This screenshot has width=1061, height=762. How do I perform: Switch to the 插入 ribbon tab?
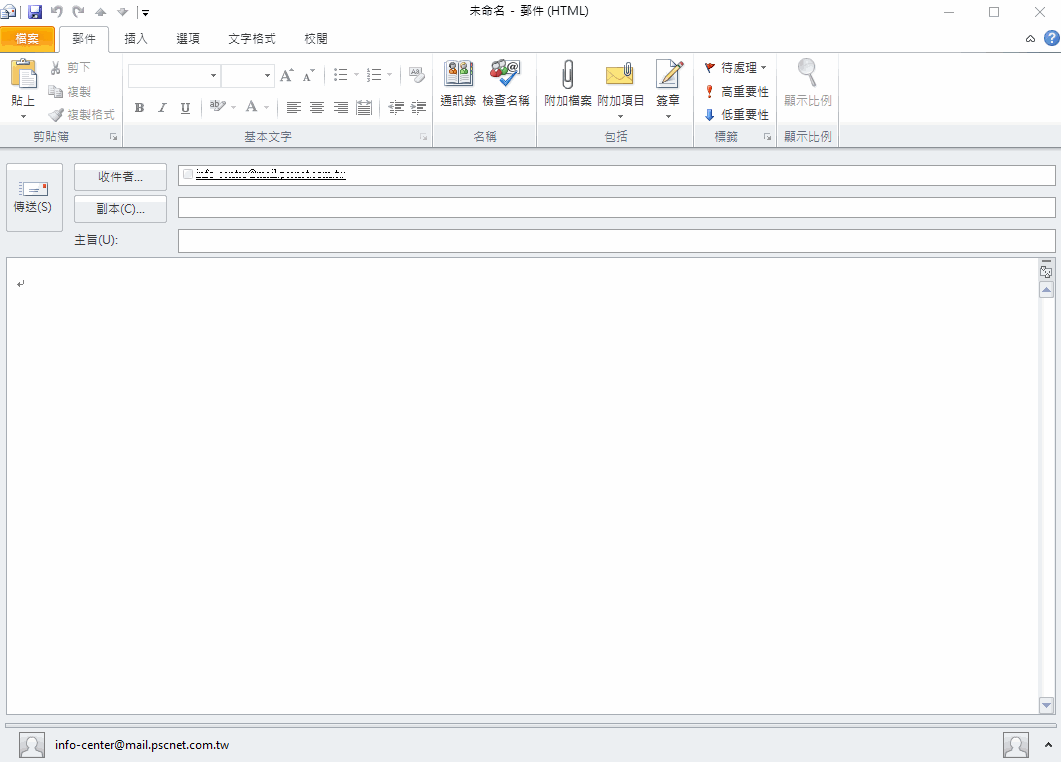pyautogui.click(x=136, y=39)
